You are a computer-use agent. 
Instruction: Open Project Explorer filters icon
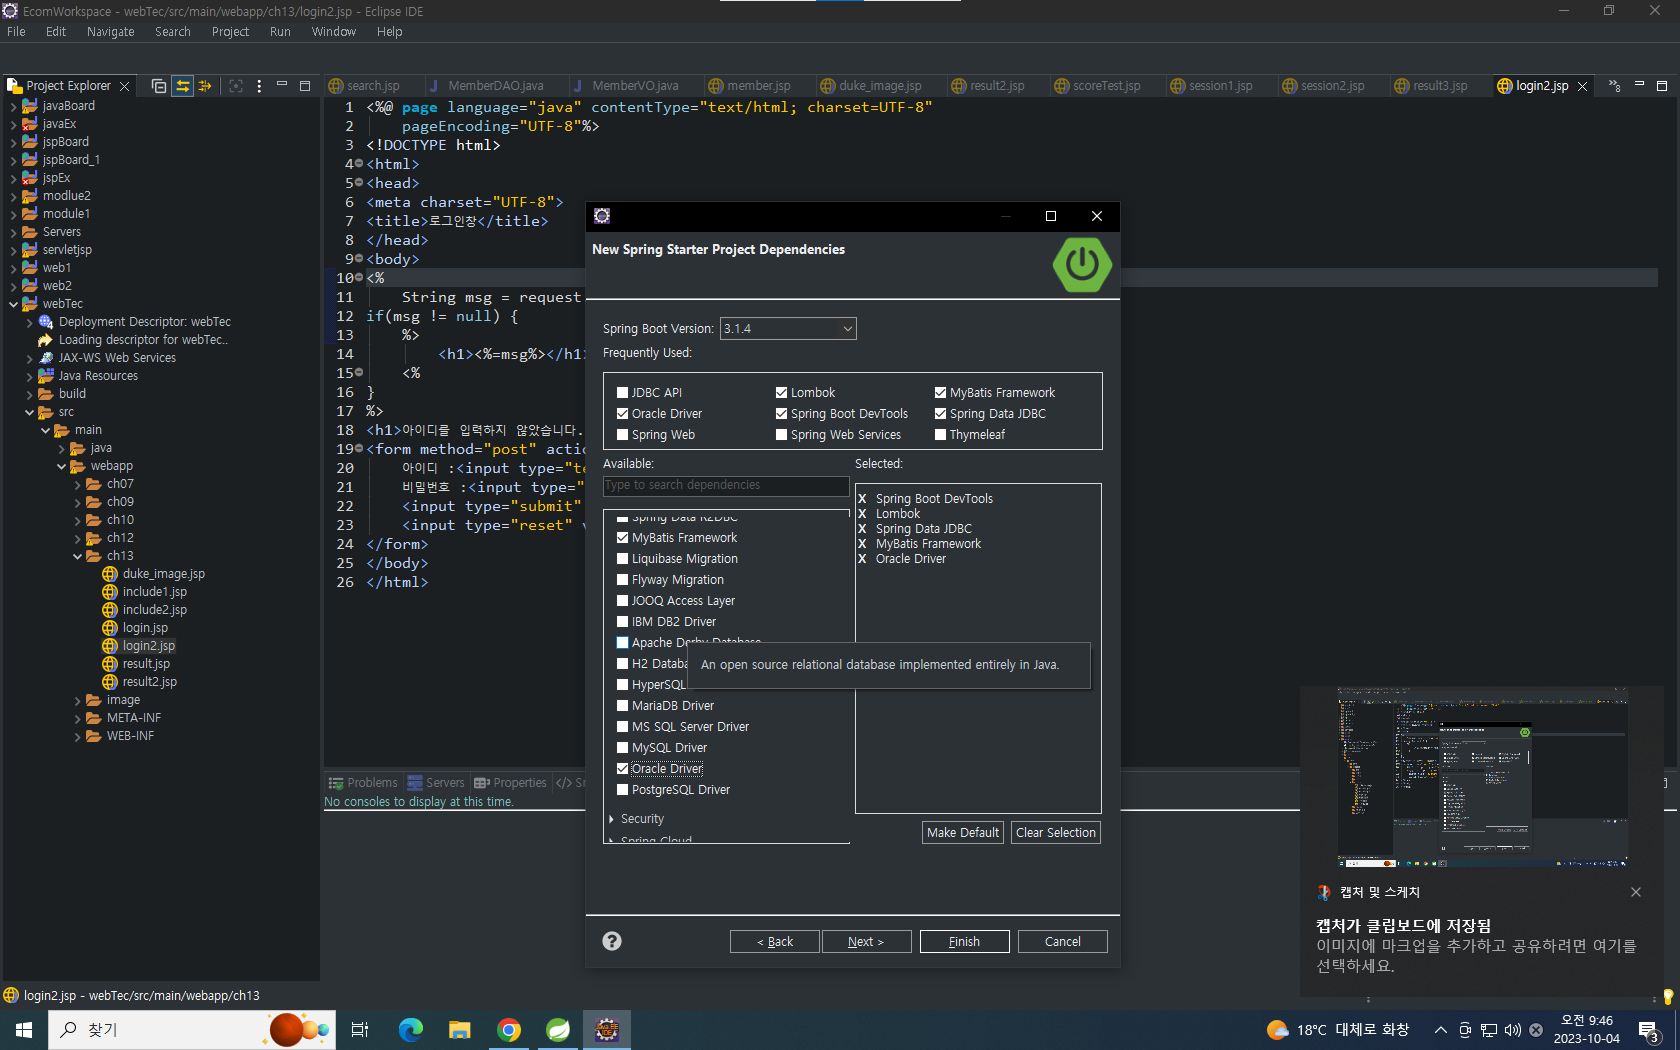click(205, 86)
